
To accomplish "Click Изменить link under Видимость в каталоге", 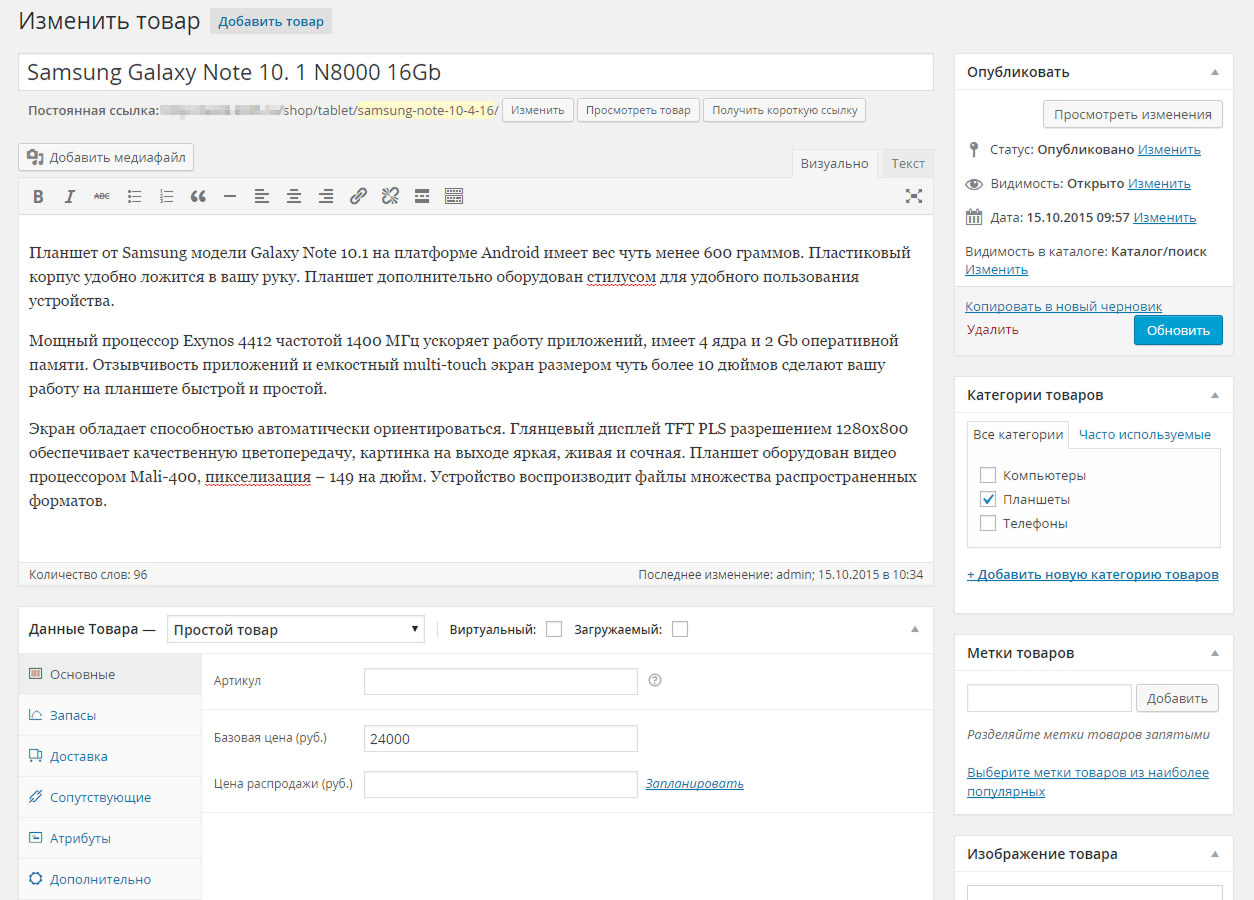I will point(996,269).
